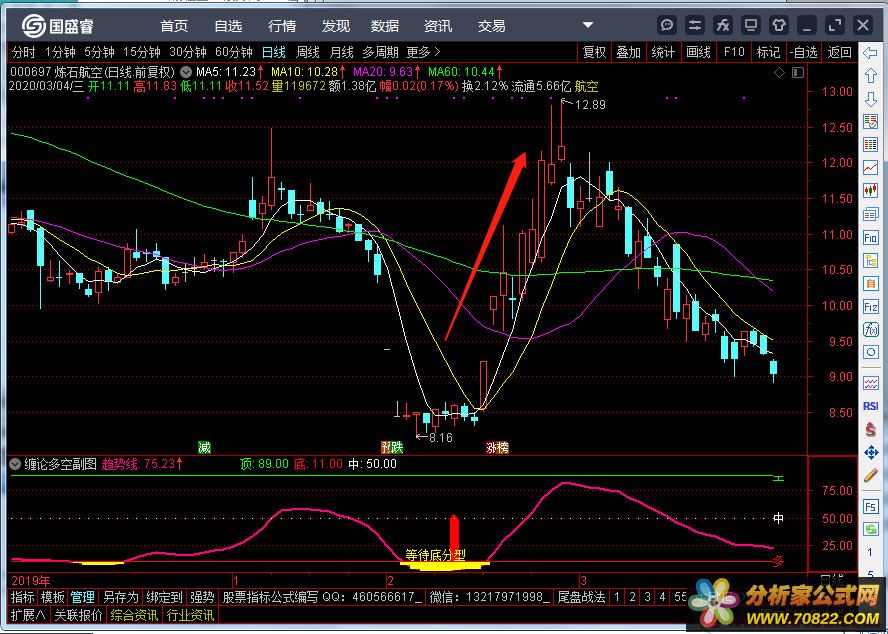Click the F10 sidebar icon
This screenshot has height=634, width=888.
coord(870,236)
